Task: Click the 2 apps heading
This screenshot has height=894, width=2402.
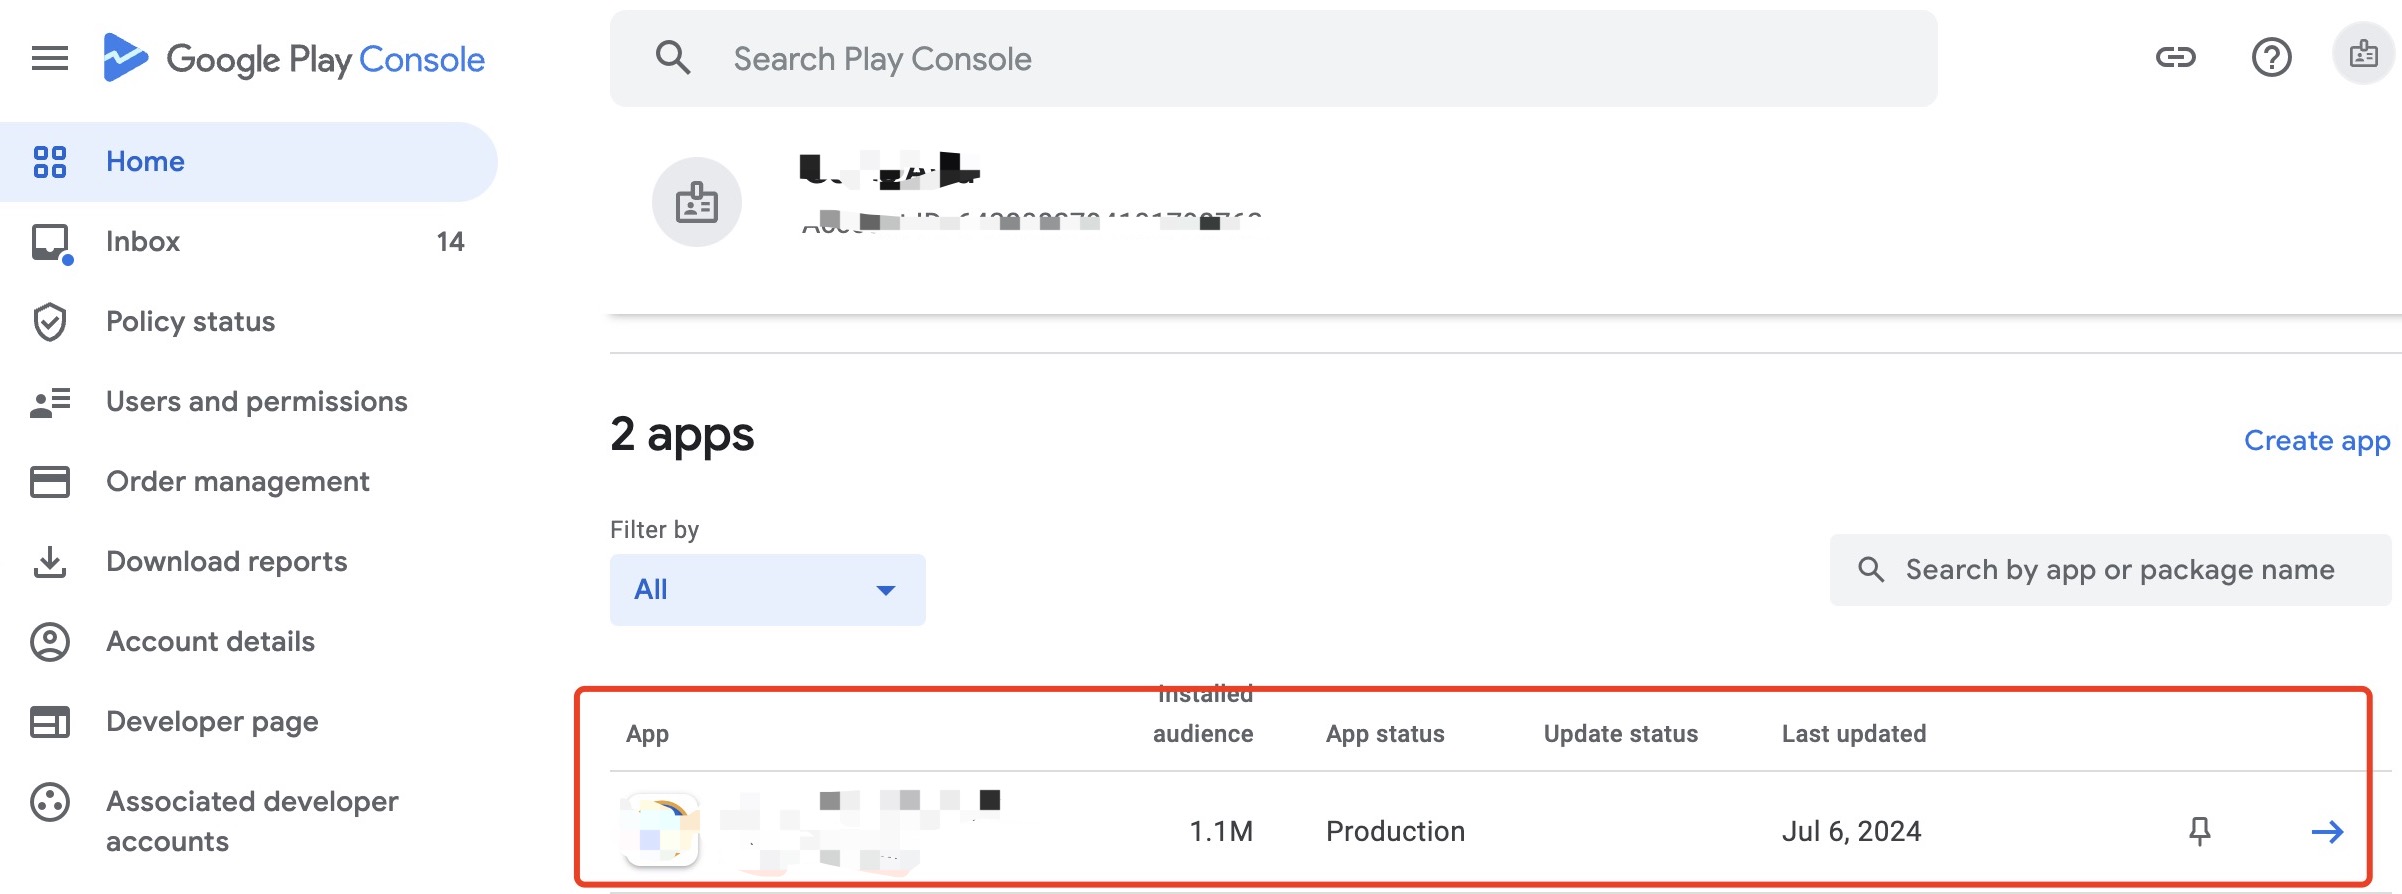Action: pos(682,435)
